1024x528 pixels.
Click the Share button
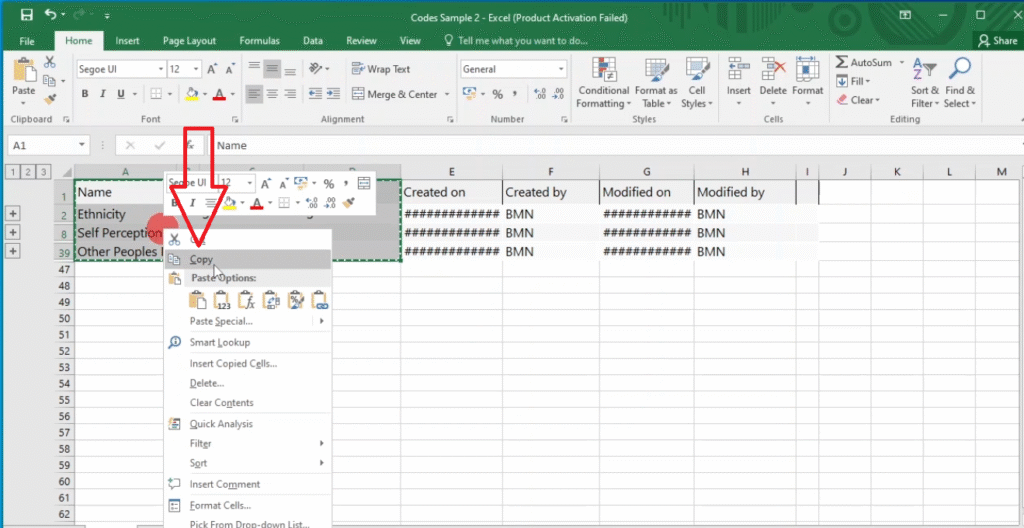tap(997, 41)
